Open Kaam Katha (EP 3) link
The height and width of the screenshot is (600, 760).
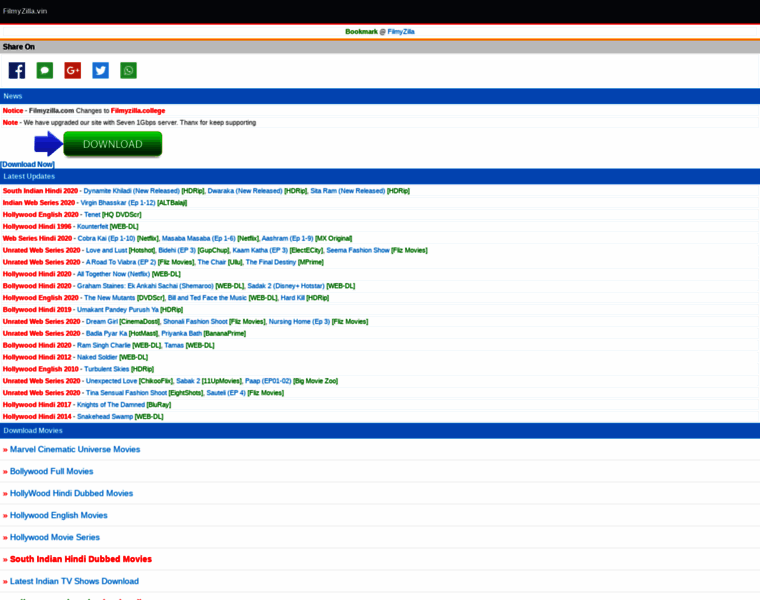(260, 250)
